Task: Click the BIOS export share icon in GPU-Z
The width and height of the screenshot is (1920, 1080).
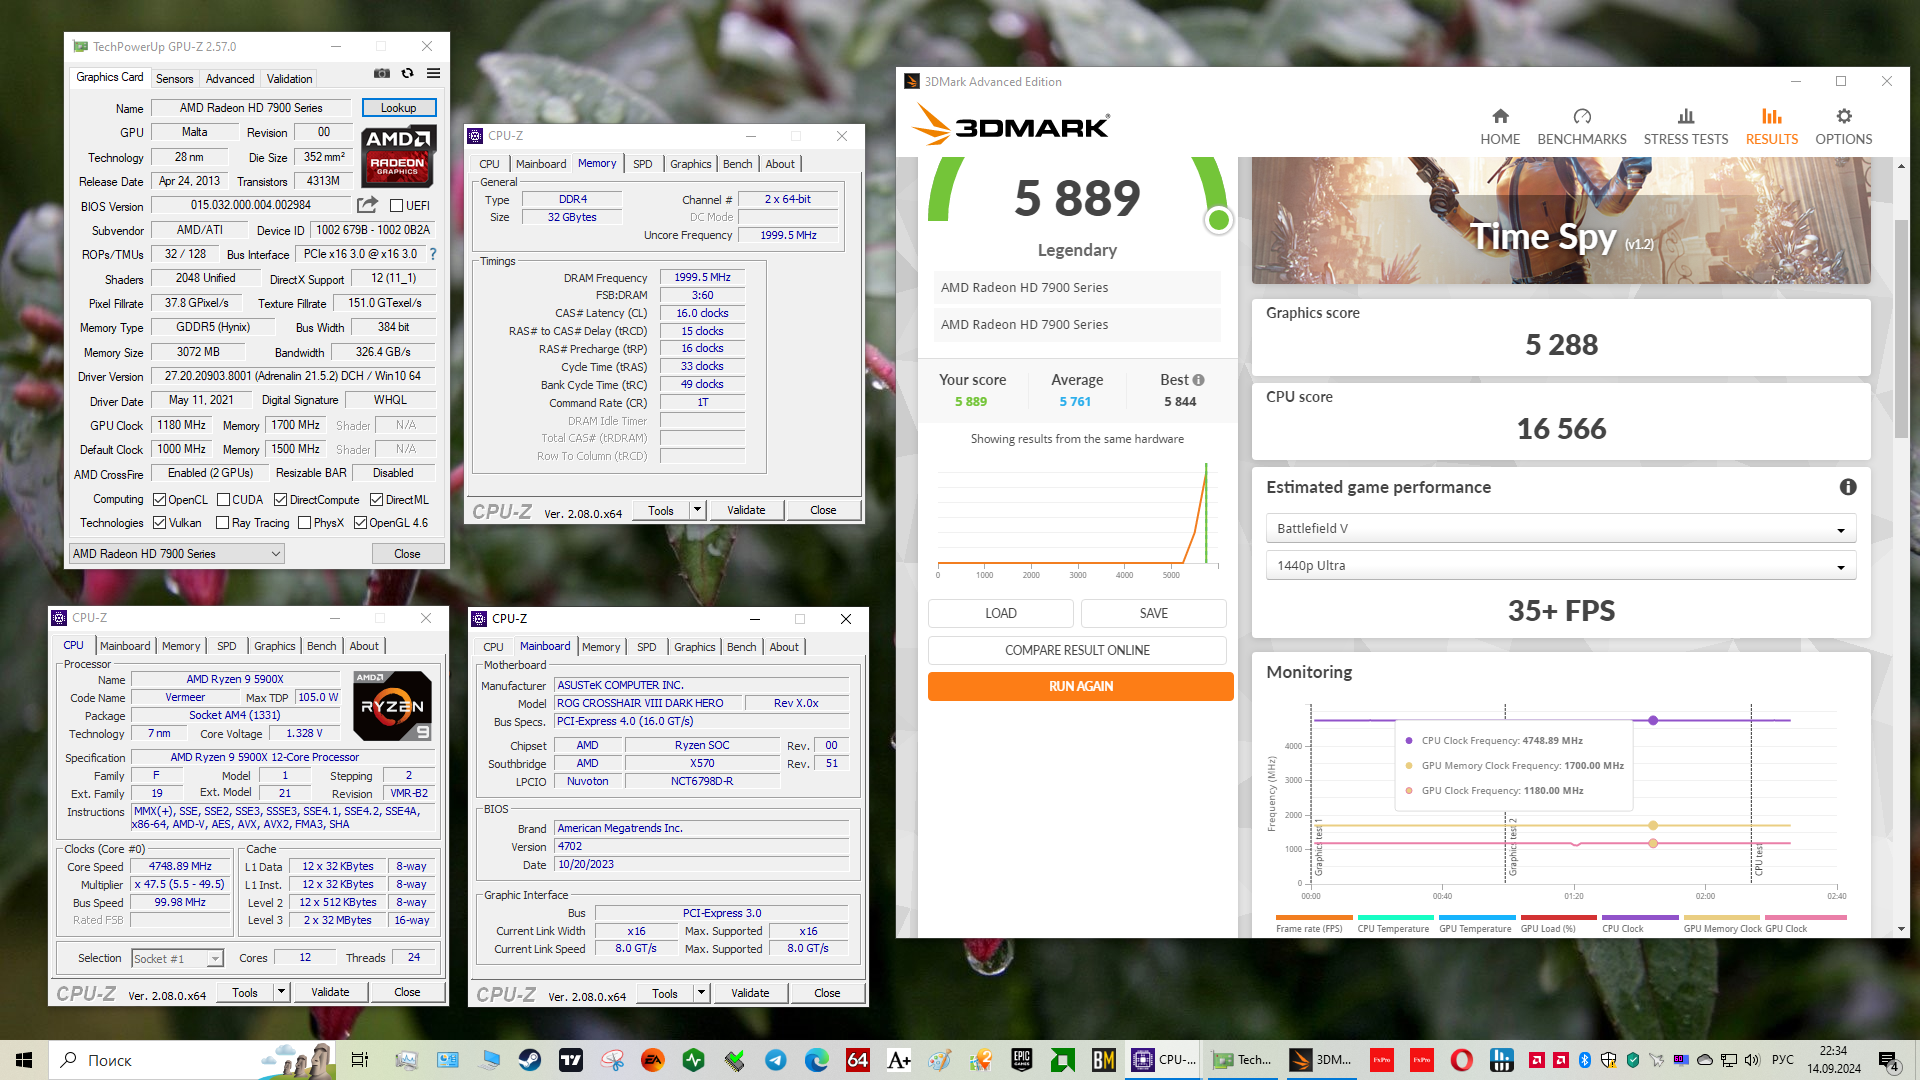Action: click(x=367, y=205)
